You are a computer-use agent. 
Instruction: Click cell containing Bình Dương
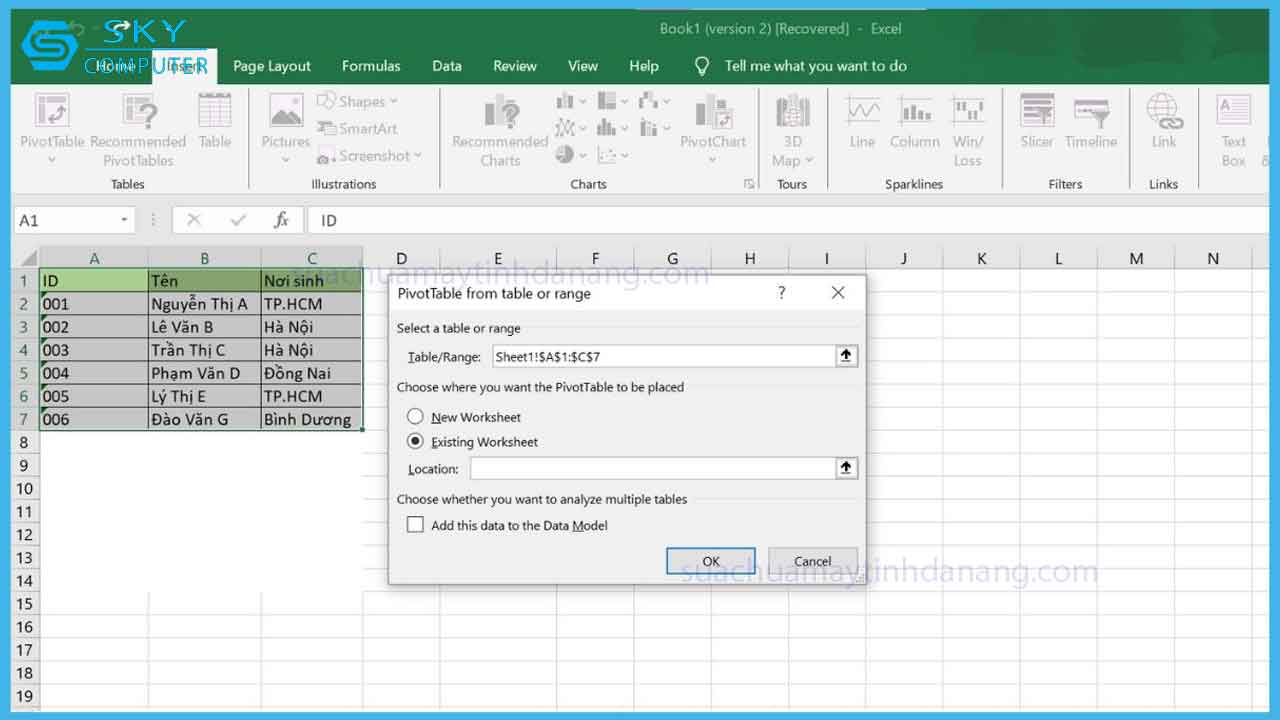pos(312,419)
